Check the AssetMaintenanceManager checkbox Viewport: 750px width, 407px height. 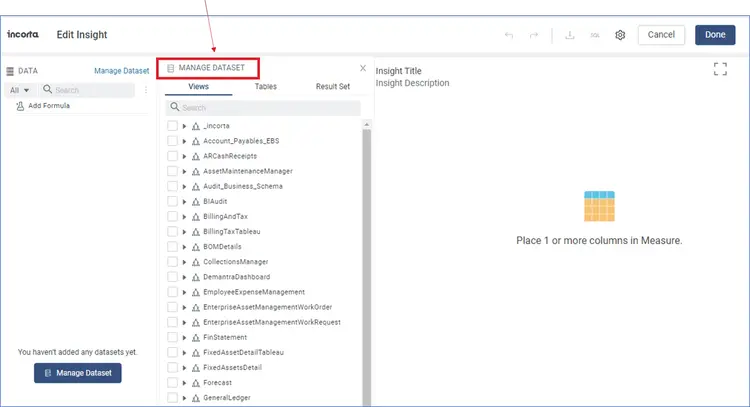172,171
